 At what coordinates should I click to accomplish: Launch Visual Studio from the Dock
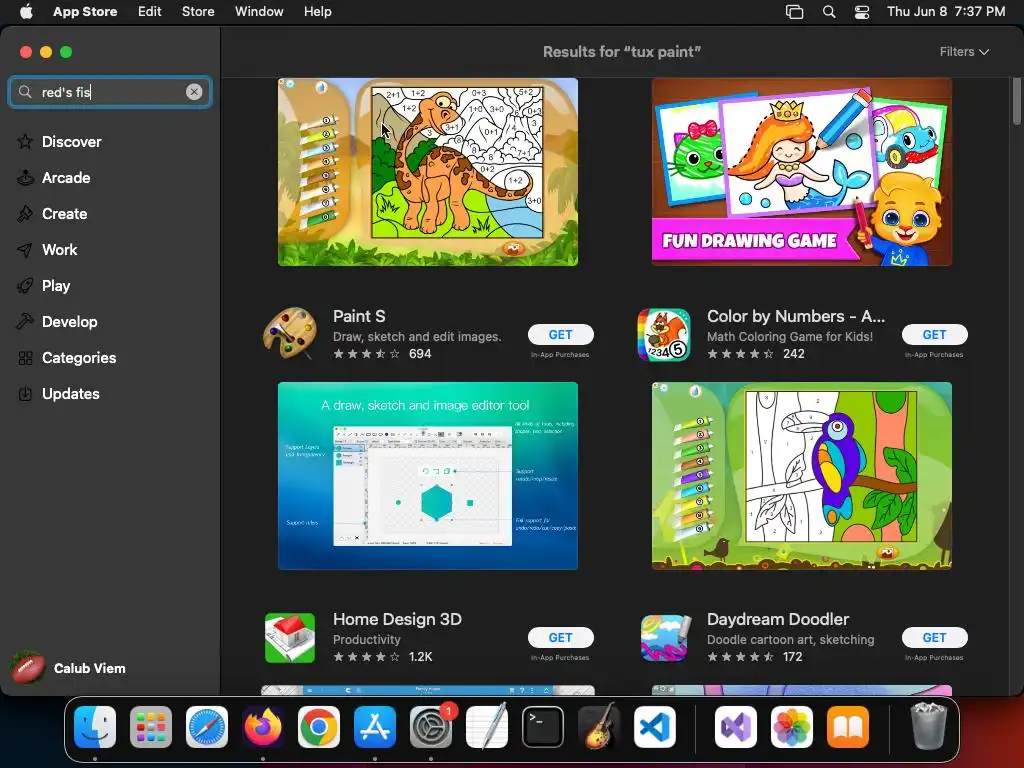coord(736,727)
